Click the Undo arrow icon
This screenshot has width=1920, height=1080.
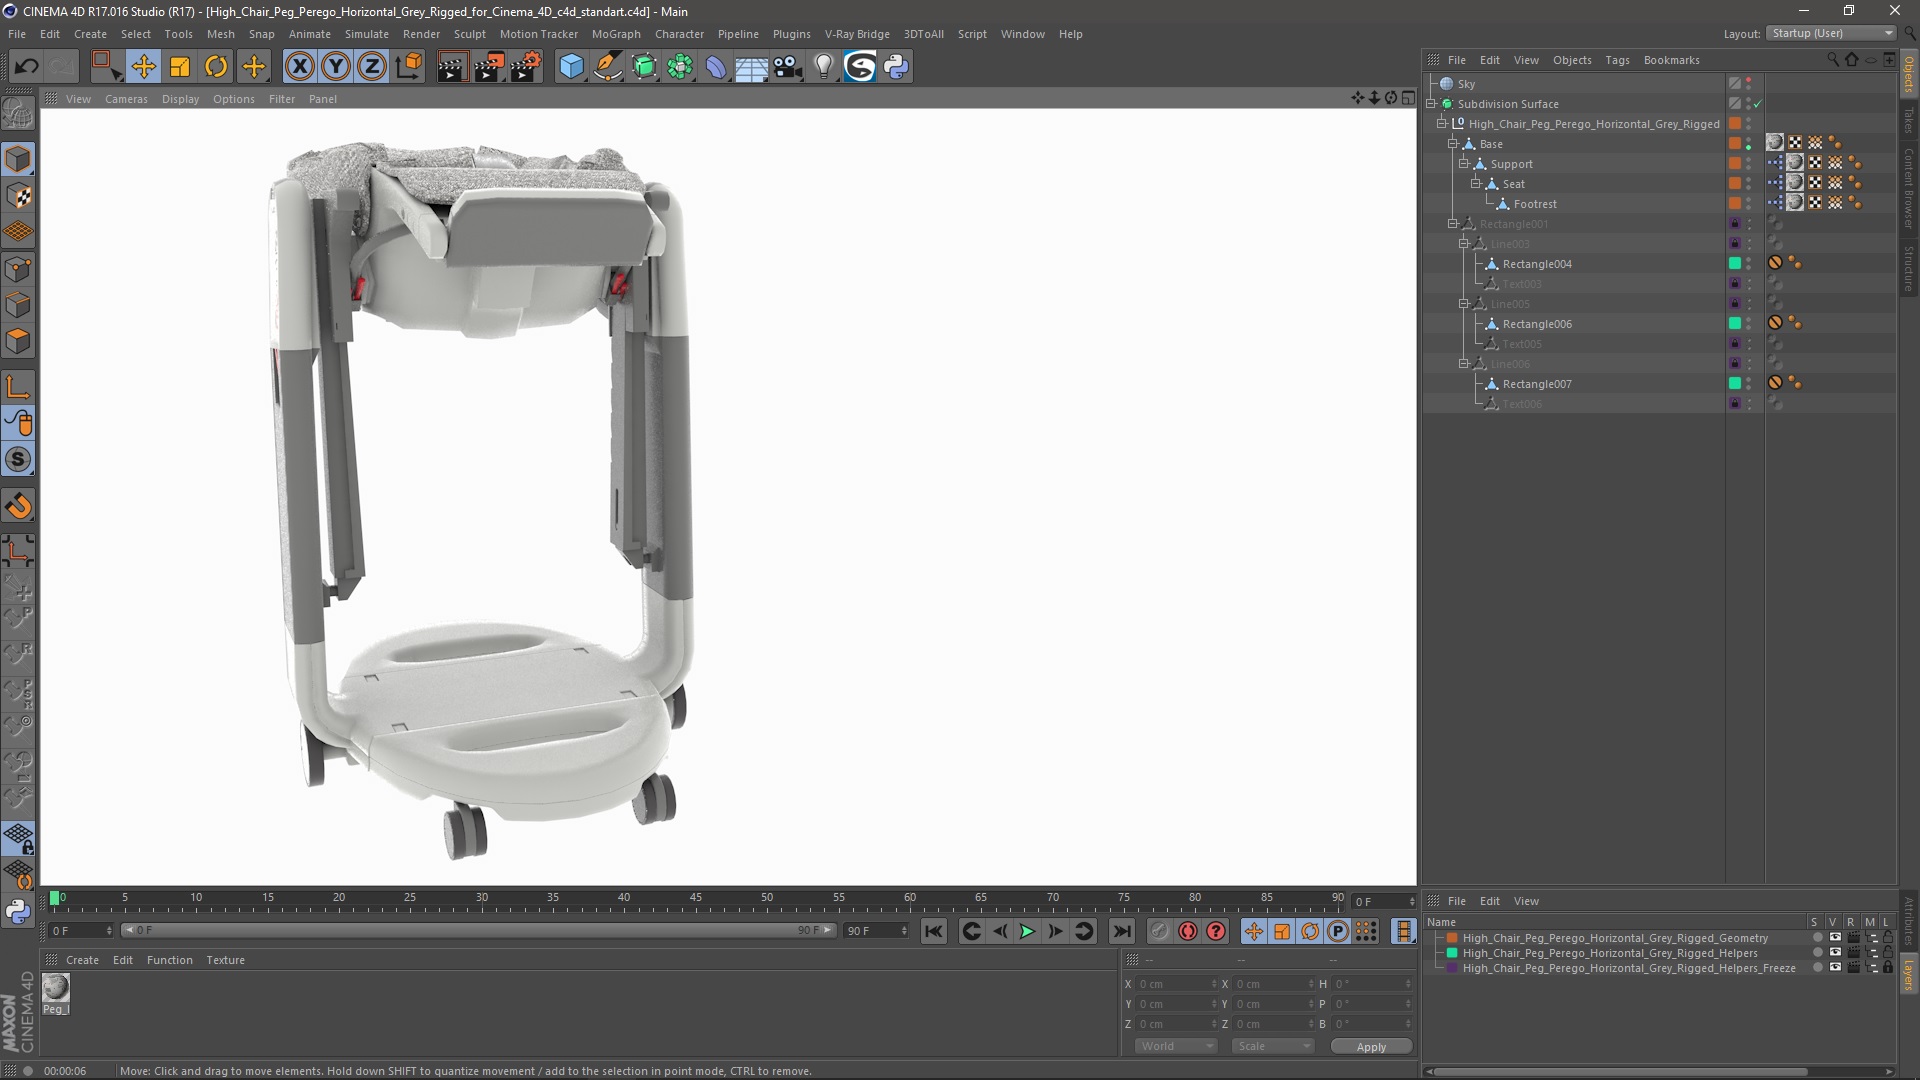27,67
